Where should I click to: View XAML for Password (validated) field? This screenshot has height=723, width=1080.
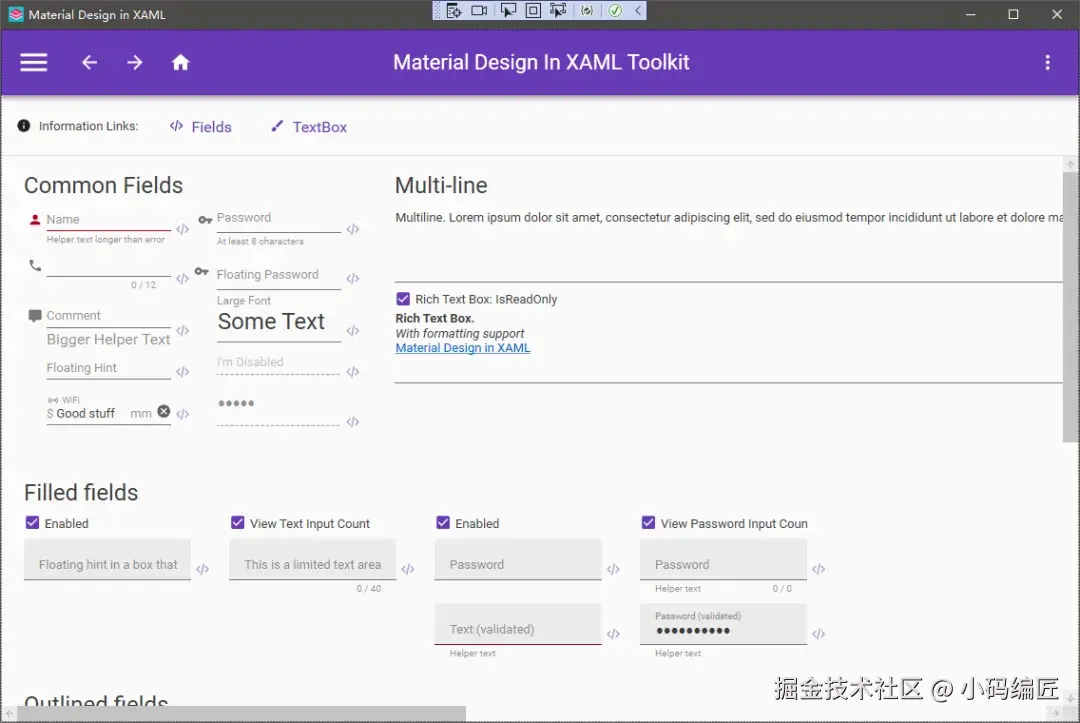pos(818,634)
